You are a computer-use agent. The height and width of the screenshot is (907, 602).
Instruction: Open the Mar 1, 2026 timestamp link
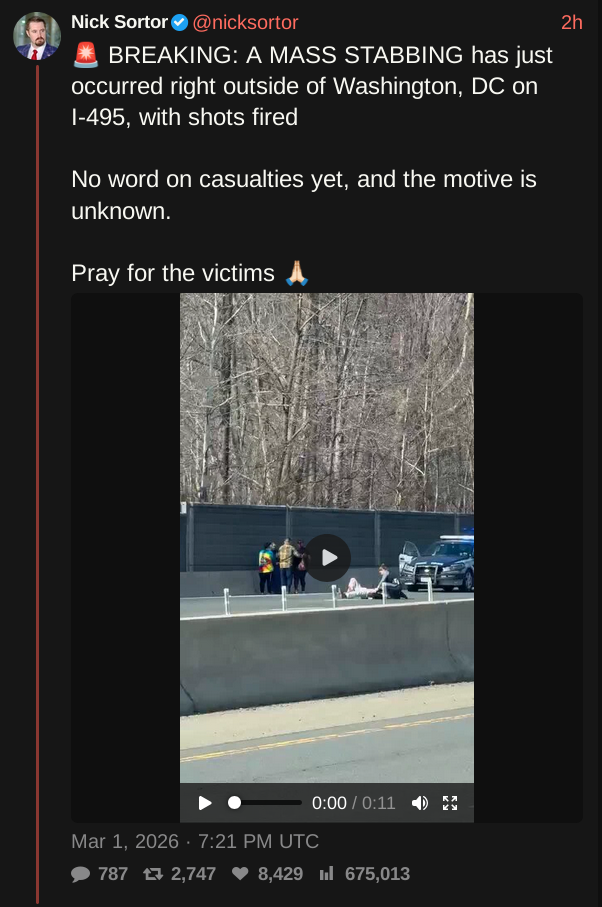tap(195, 841)
